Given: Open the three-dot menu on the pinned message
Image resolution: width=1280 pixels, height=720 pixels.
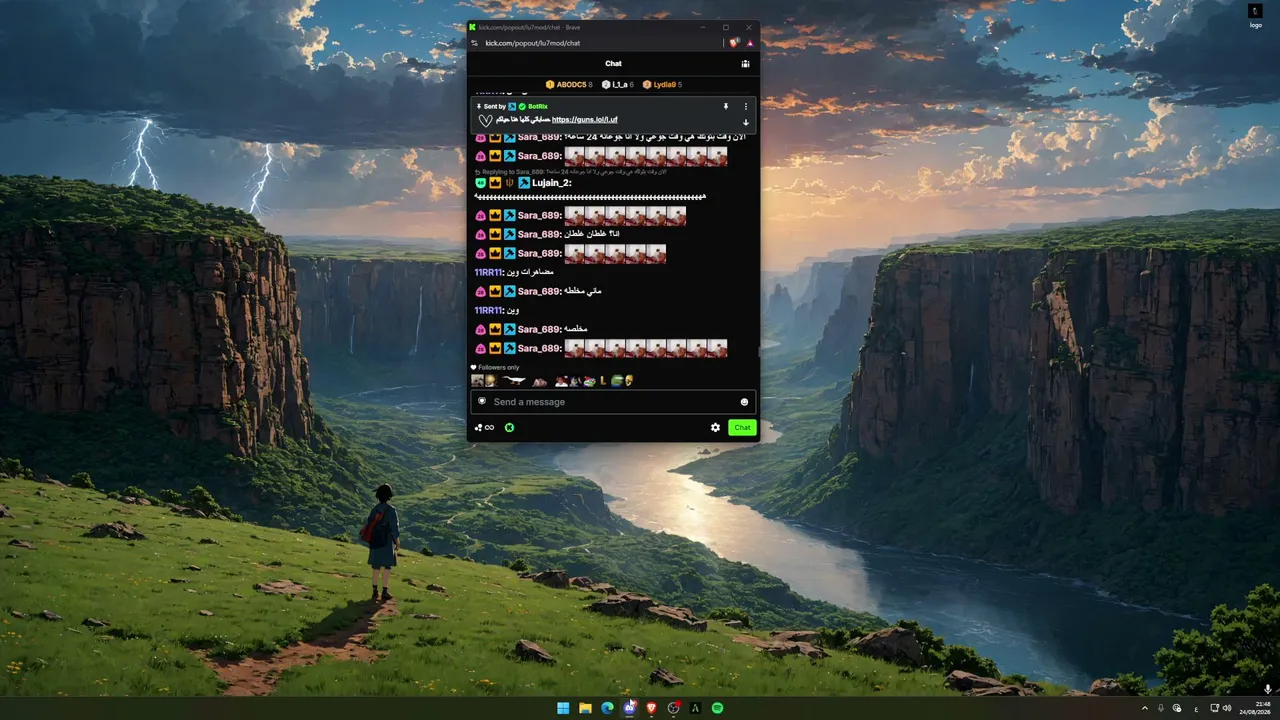Looking at the screenshot, I should coord(745,106).
